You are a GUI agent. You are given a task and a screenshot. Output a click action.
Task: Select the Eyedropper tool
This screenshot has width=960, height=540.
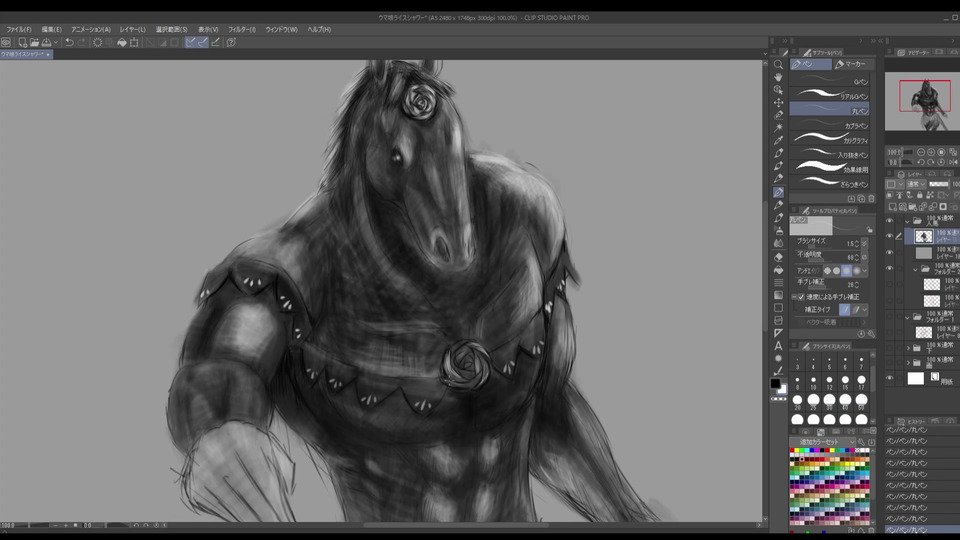(778, 140)
